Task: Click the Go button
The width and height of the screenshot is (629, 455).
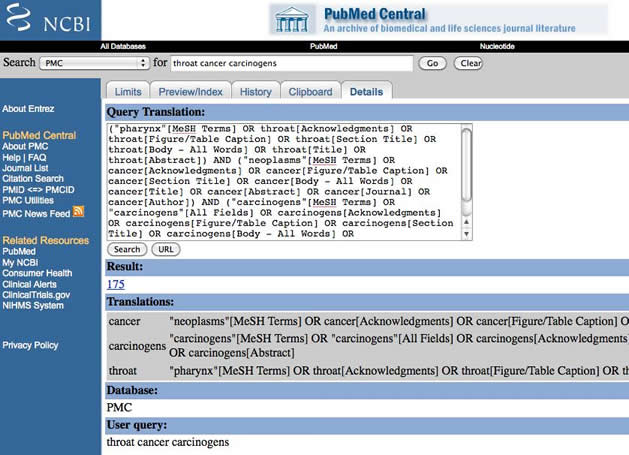Action: click(x=432, y=63)
